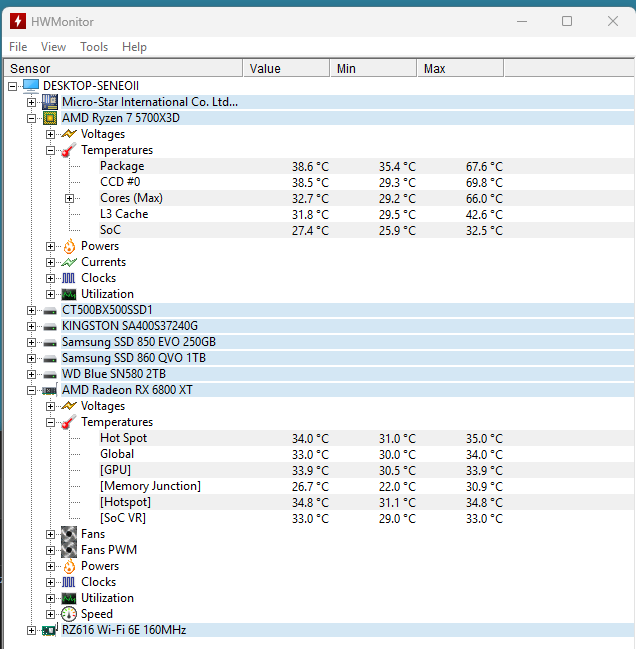Click the GPU Fans fan icon

69,534
